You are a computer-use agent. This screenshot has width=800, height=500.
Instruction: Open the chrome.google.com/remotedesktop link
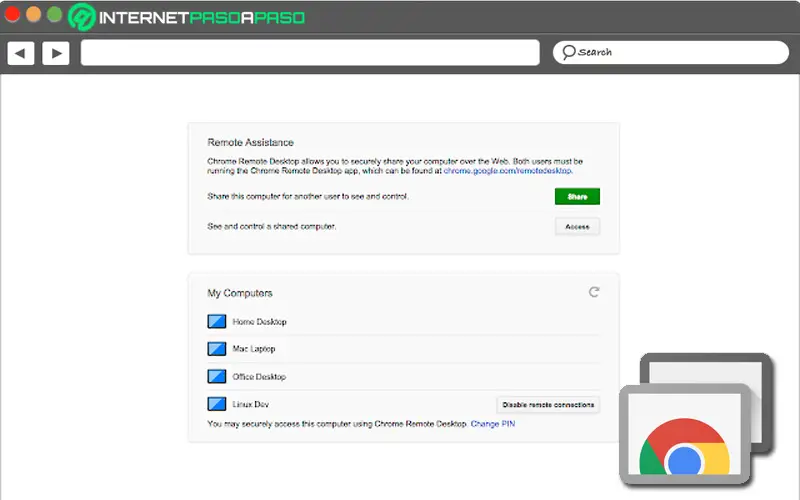508,172
